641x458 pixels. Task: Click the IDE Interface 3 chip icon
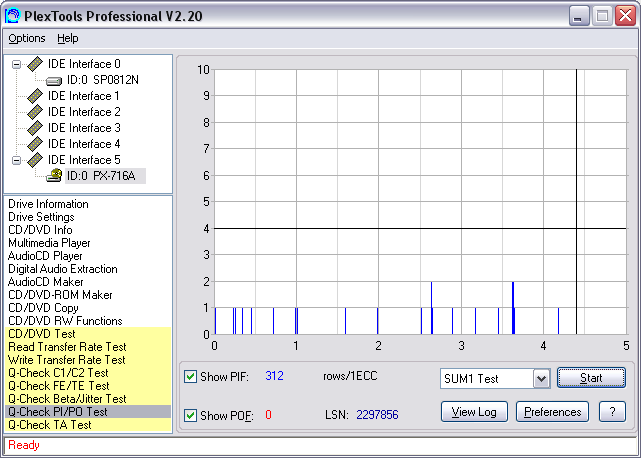(x=35, y=128)
